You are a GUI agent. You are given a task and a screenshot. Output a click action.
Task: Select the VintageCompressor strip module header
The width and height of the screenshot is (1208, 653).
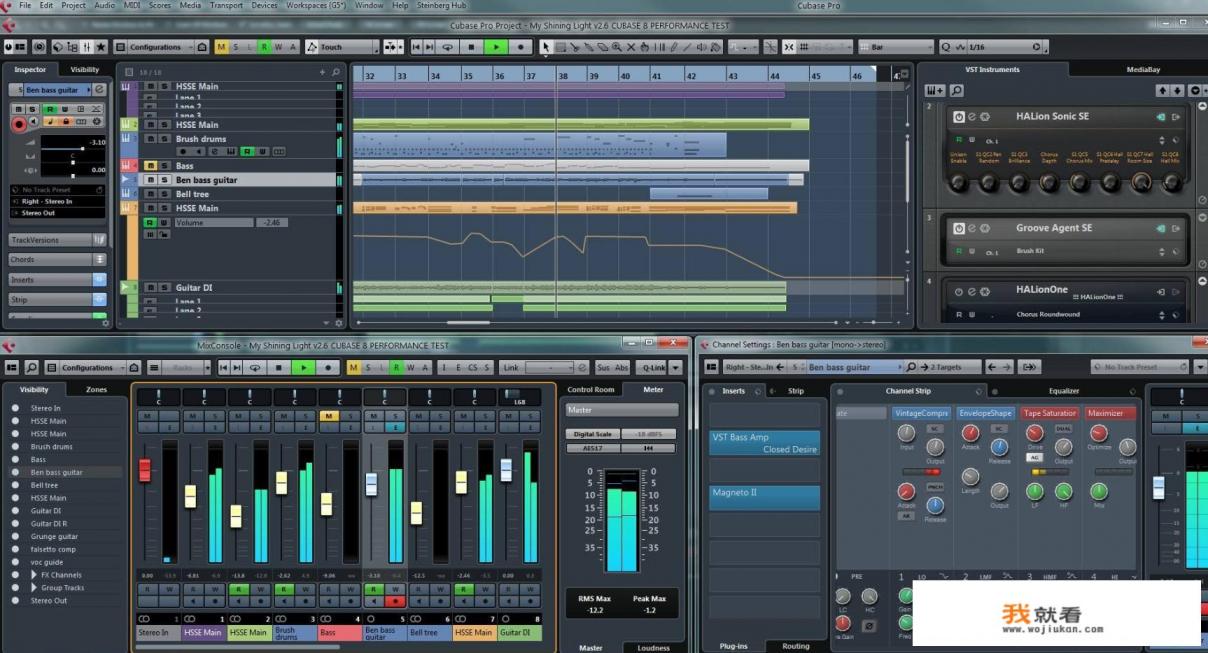[x=921, y=413]
